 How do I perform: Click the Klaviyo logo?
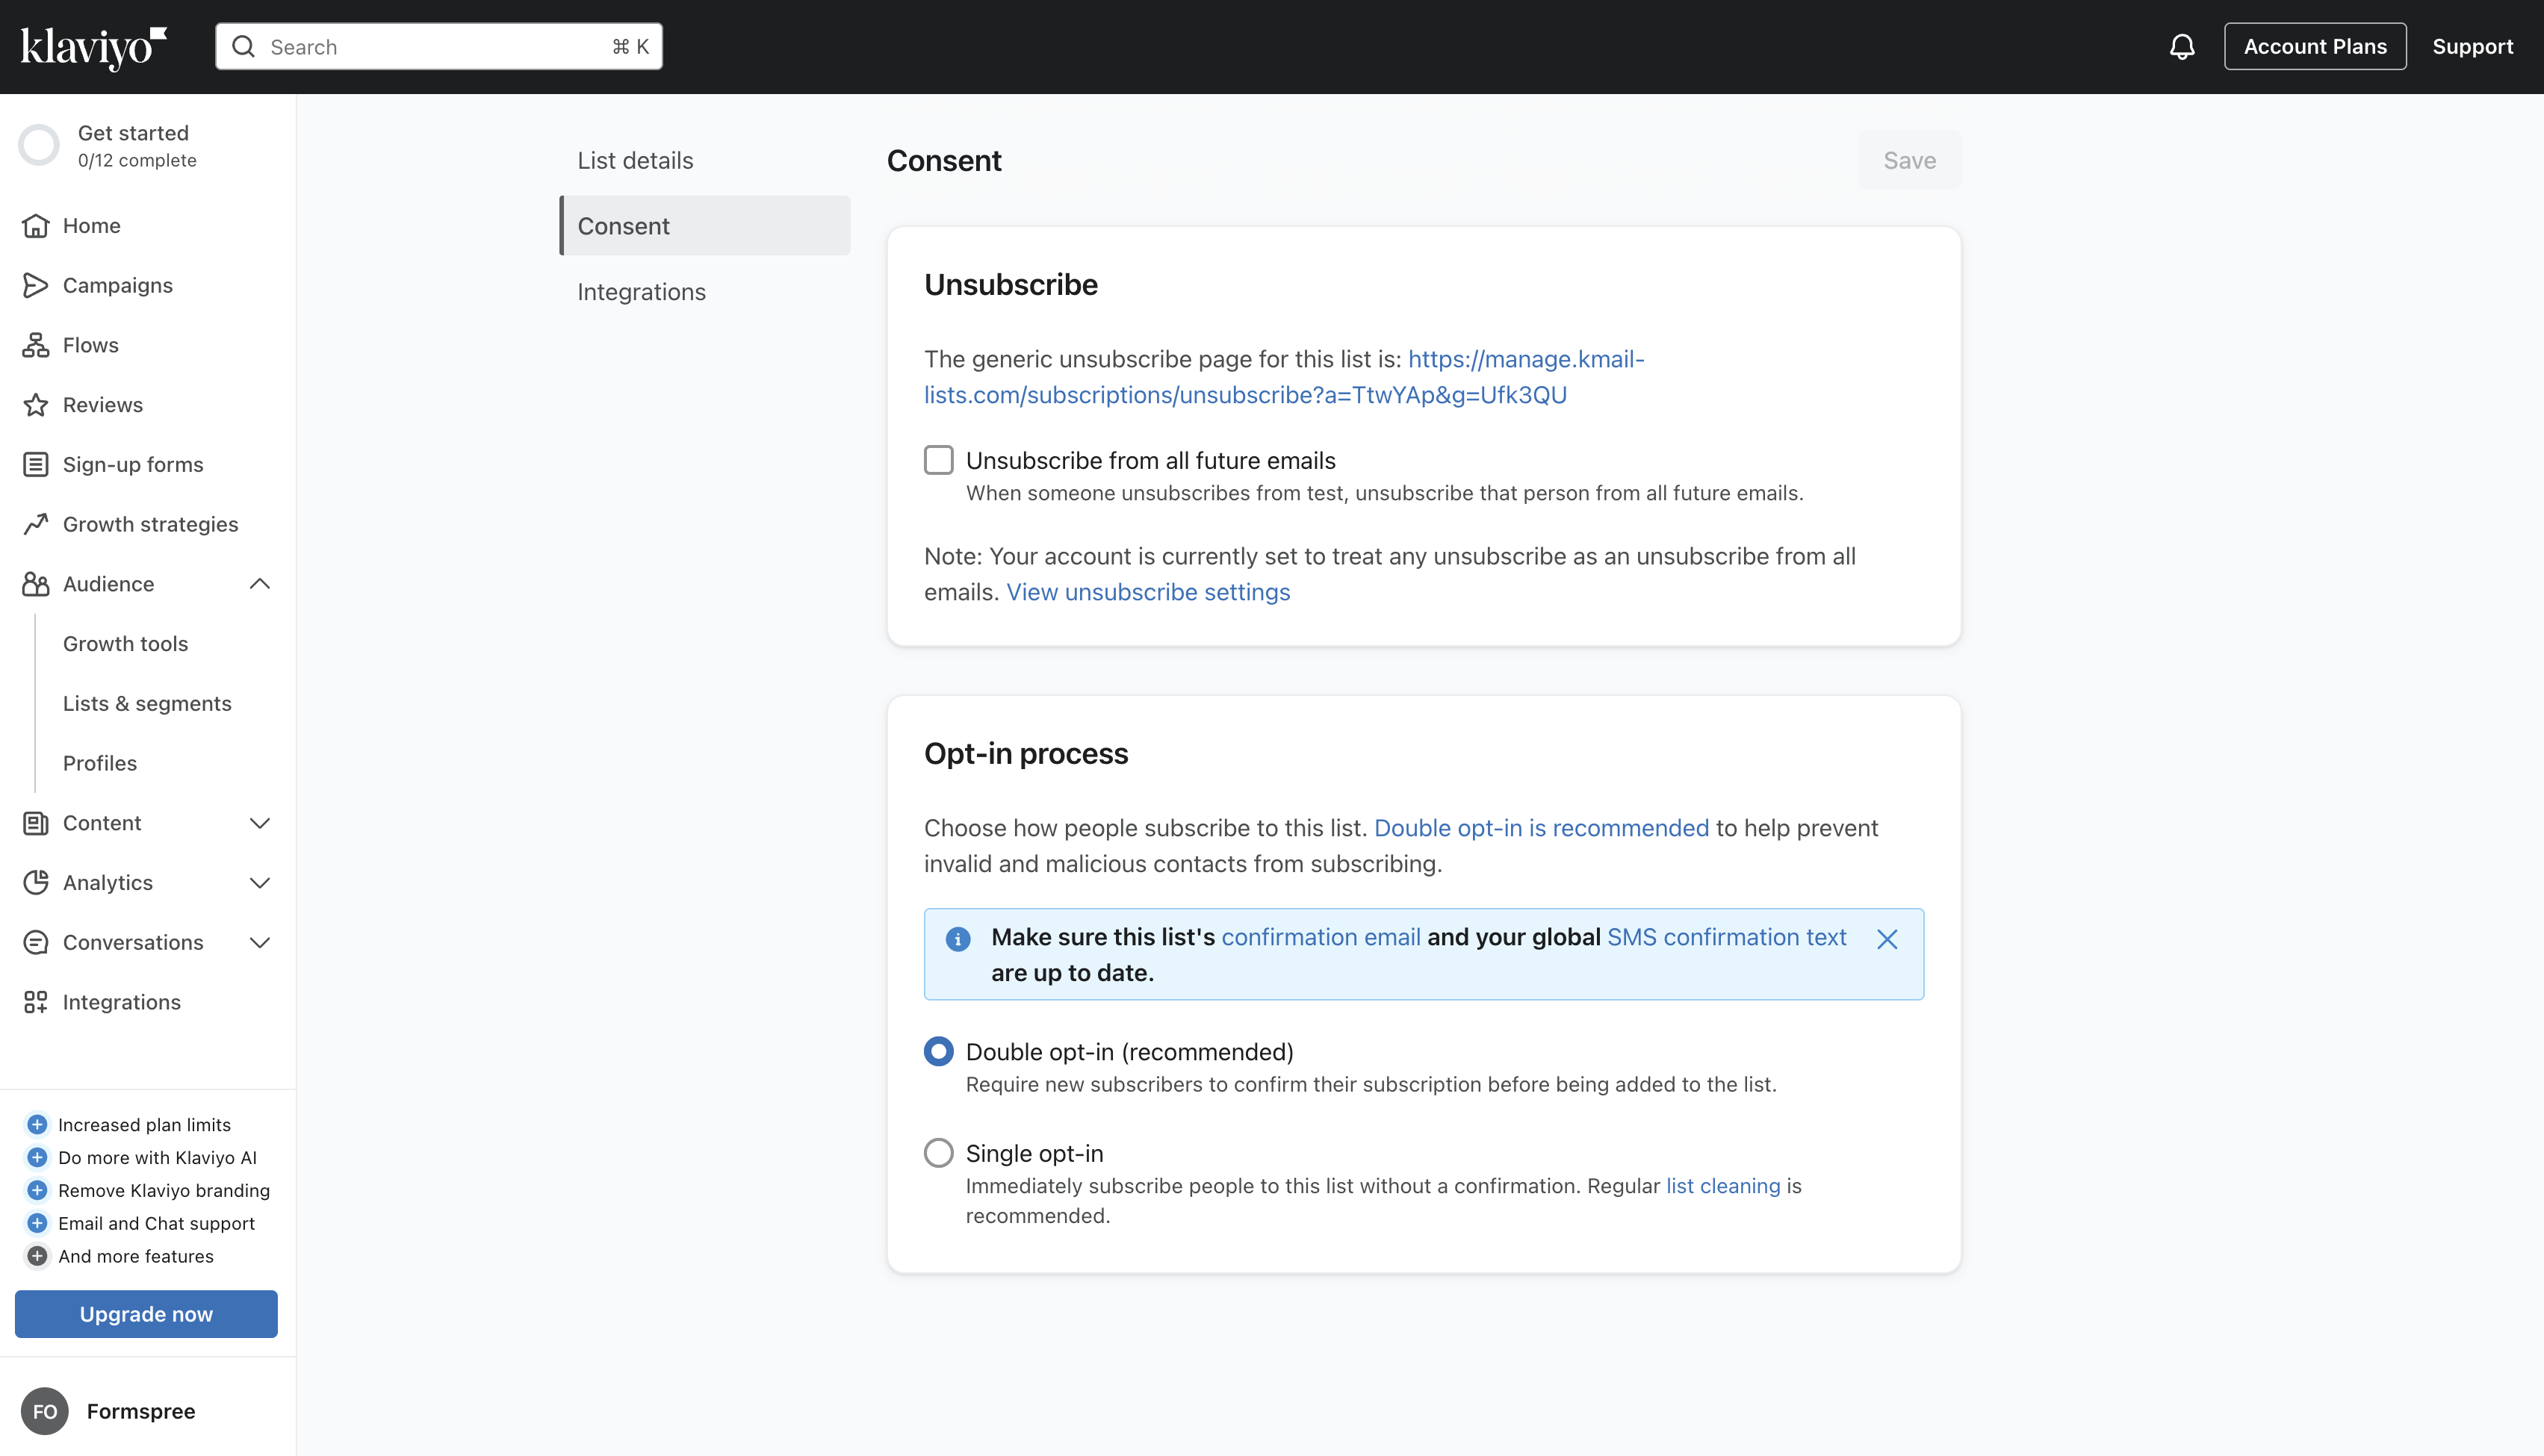[93, 46]
